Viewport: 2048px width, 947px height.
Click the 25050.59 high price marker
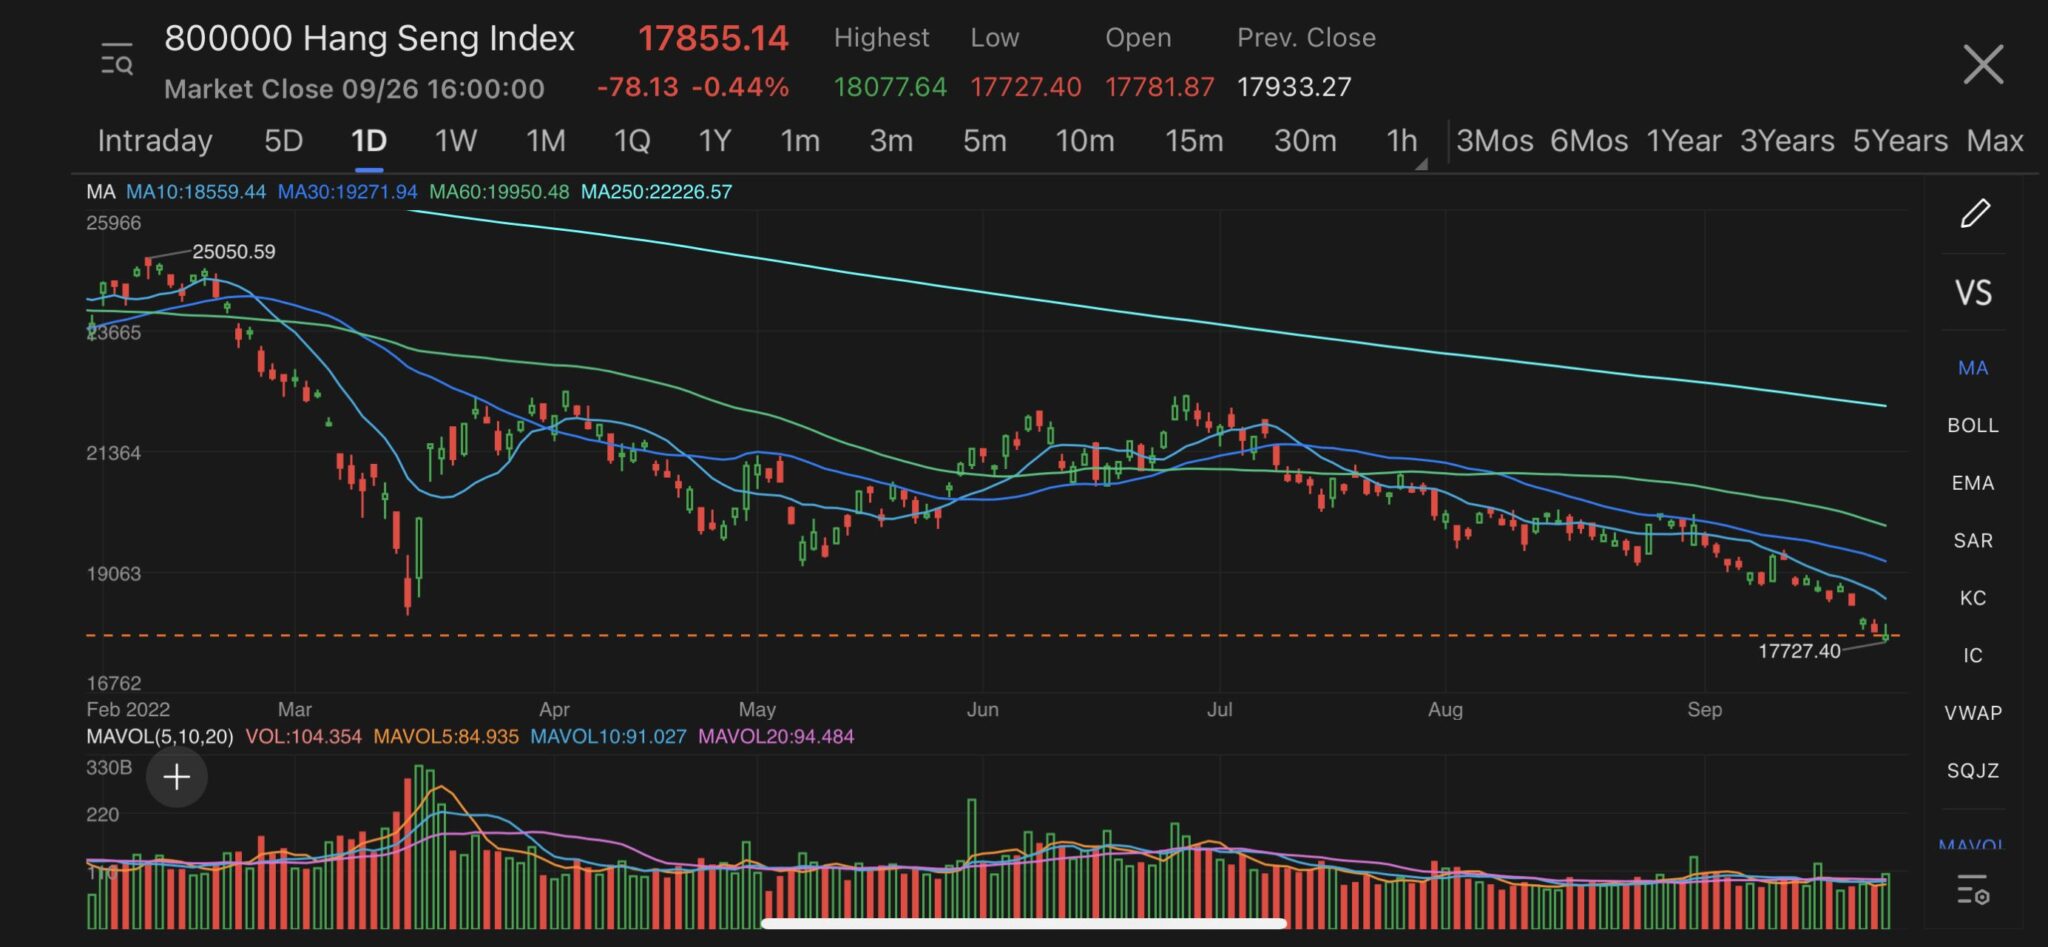tap(234, 252)
